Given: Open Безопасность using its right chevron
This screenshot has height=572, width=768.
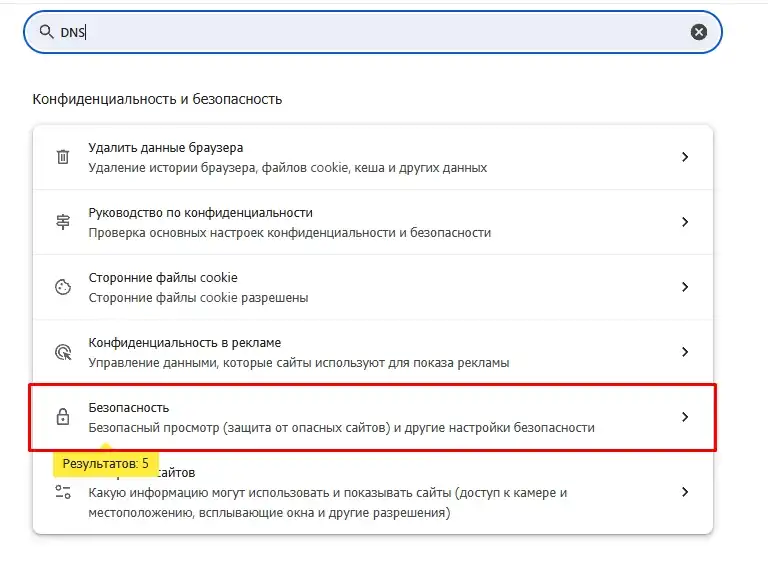Looking at the screenshot, I should point(685,417).
